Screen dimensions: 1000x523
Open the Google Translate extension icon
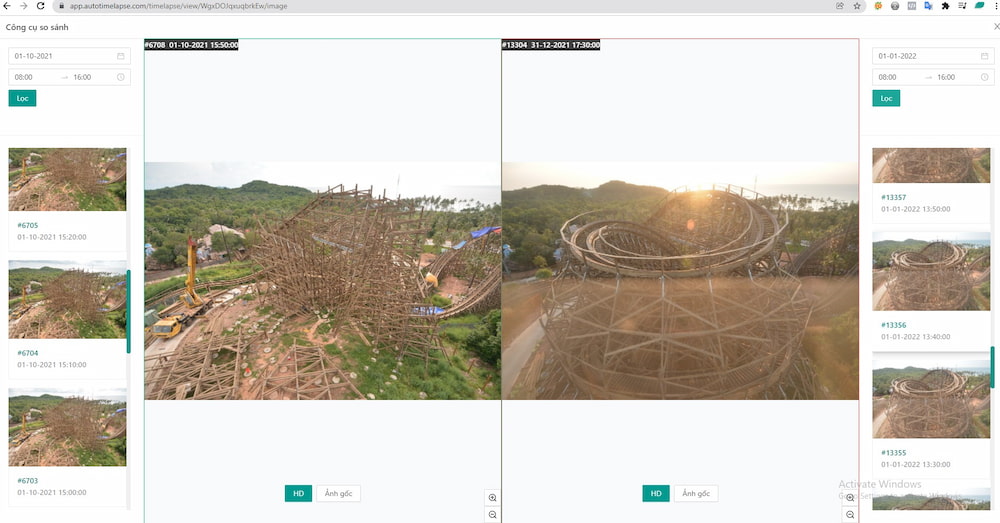[928, 6]
